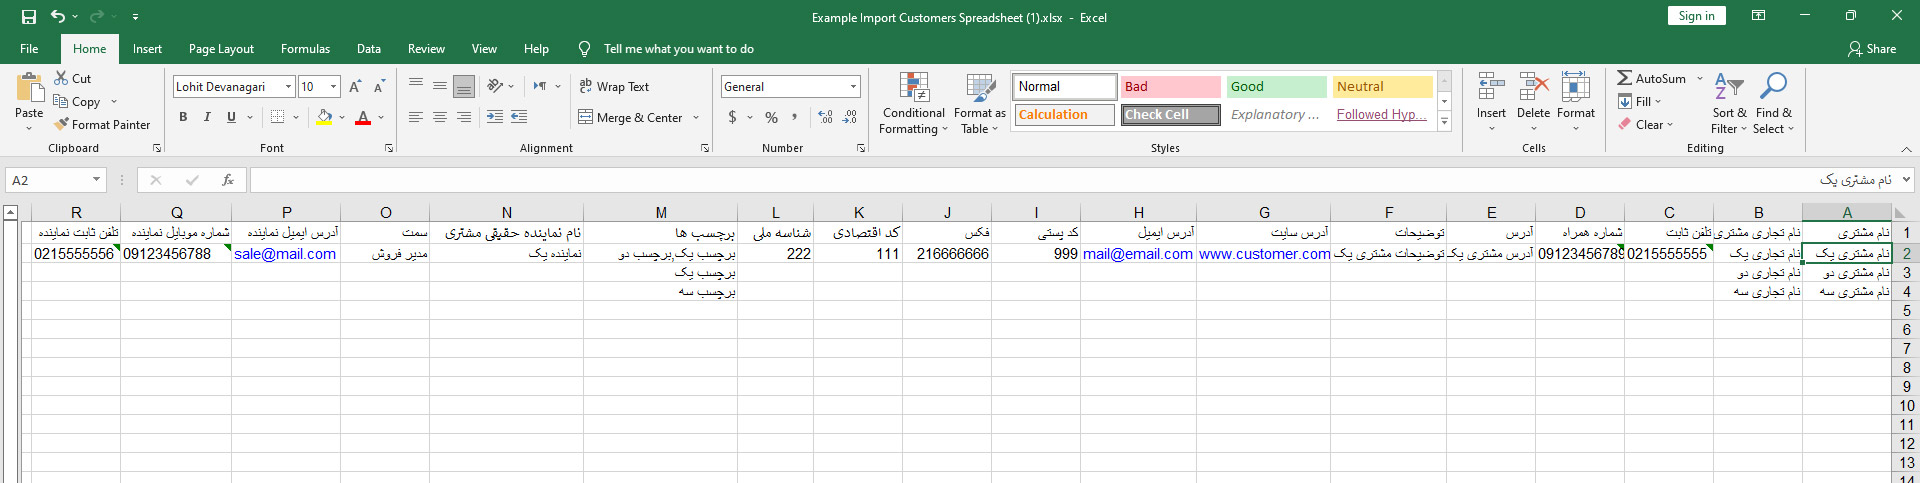This screenshot has height=483, width=1920.
Task: Click the Paste clipboard icon
Action: click(29, 88)
